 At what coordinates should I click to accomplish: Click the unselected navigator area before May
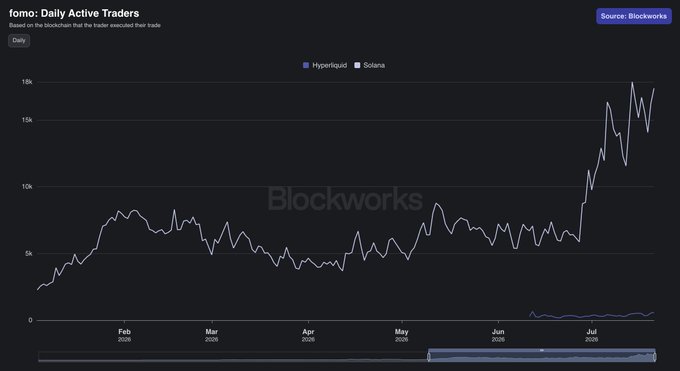pyautogui.click(x=233, y=357)
